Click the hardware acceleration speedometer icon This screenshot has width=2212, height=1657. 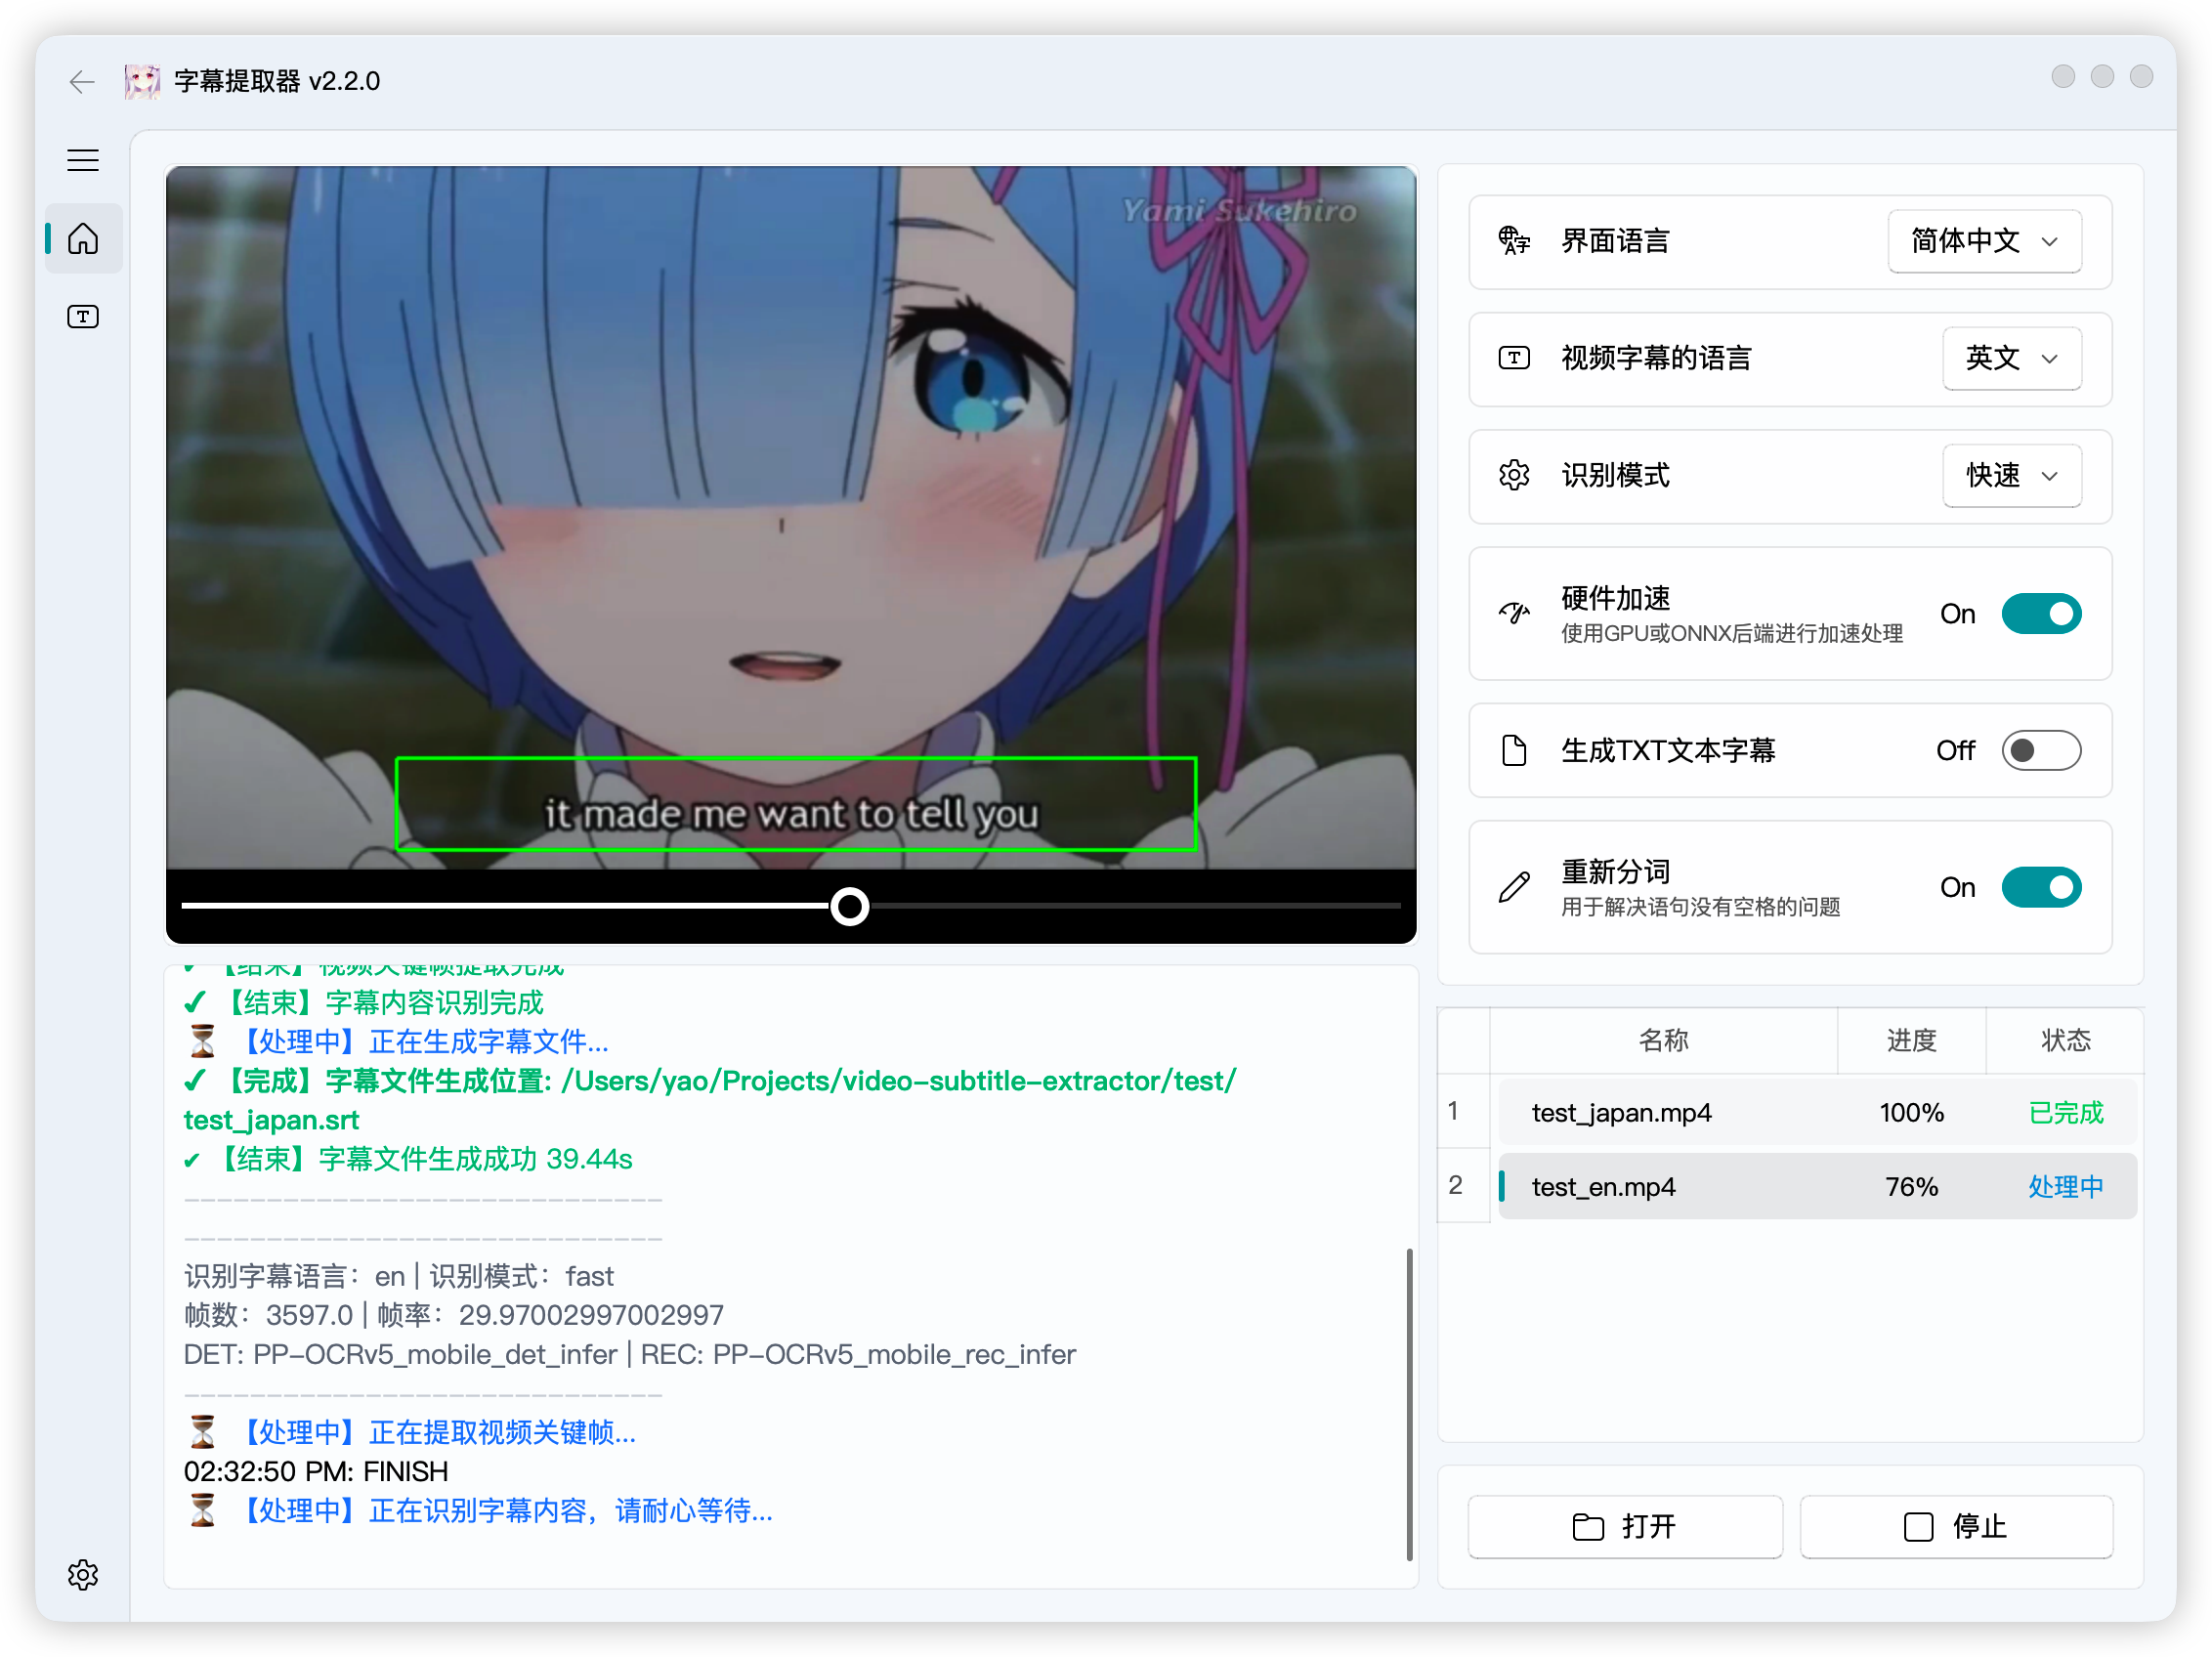(1514, 613)
